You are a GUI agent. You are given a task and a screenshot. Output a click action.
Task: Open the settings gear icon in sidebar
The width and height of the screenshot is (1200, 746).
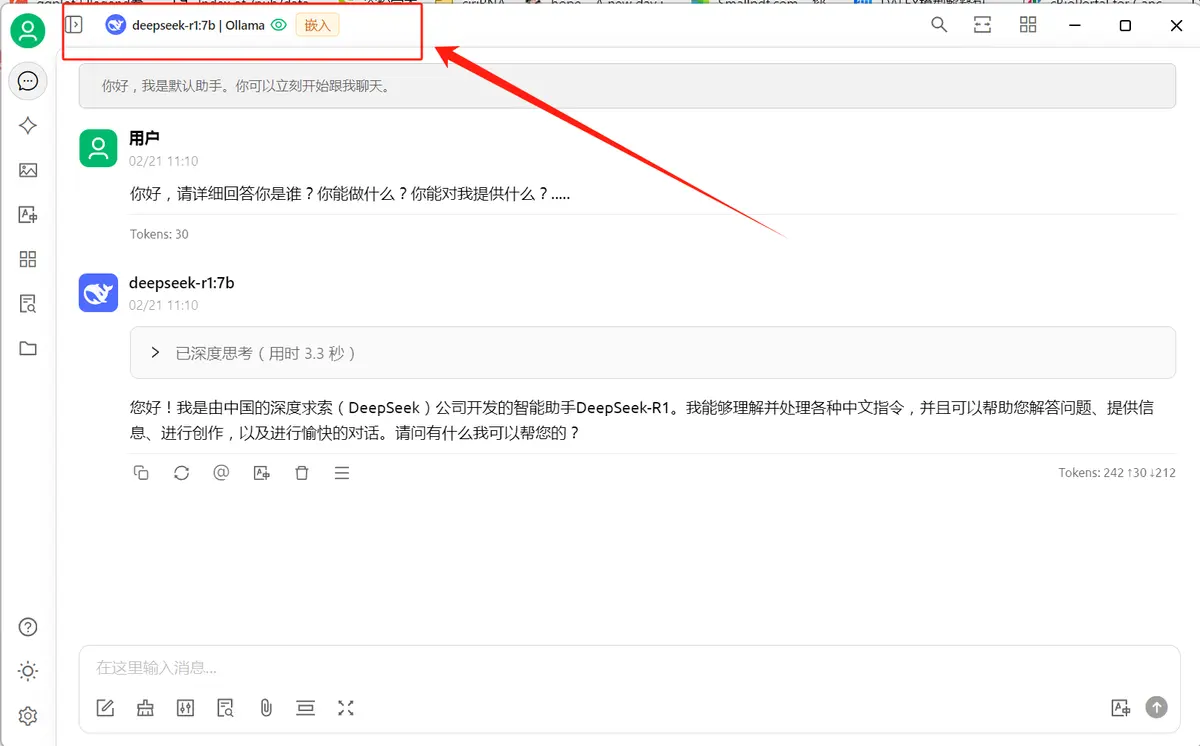pyautogui.click(x=28, y=716)
